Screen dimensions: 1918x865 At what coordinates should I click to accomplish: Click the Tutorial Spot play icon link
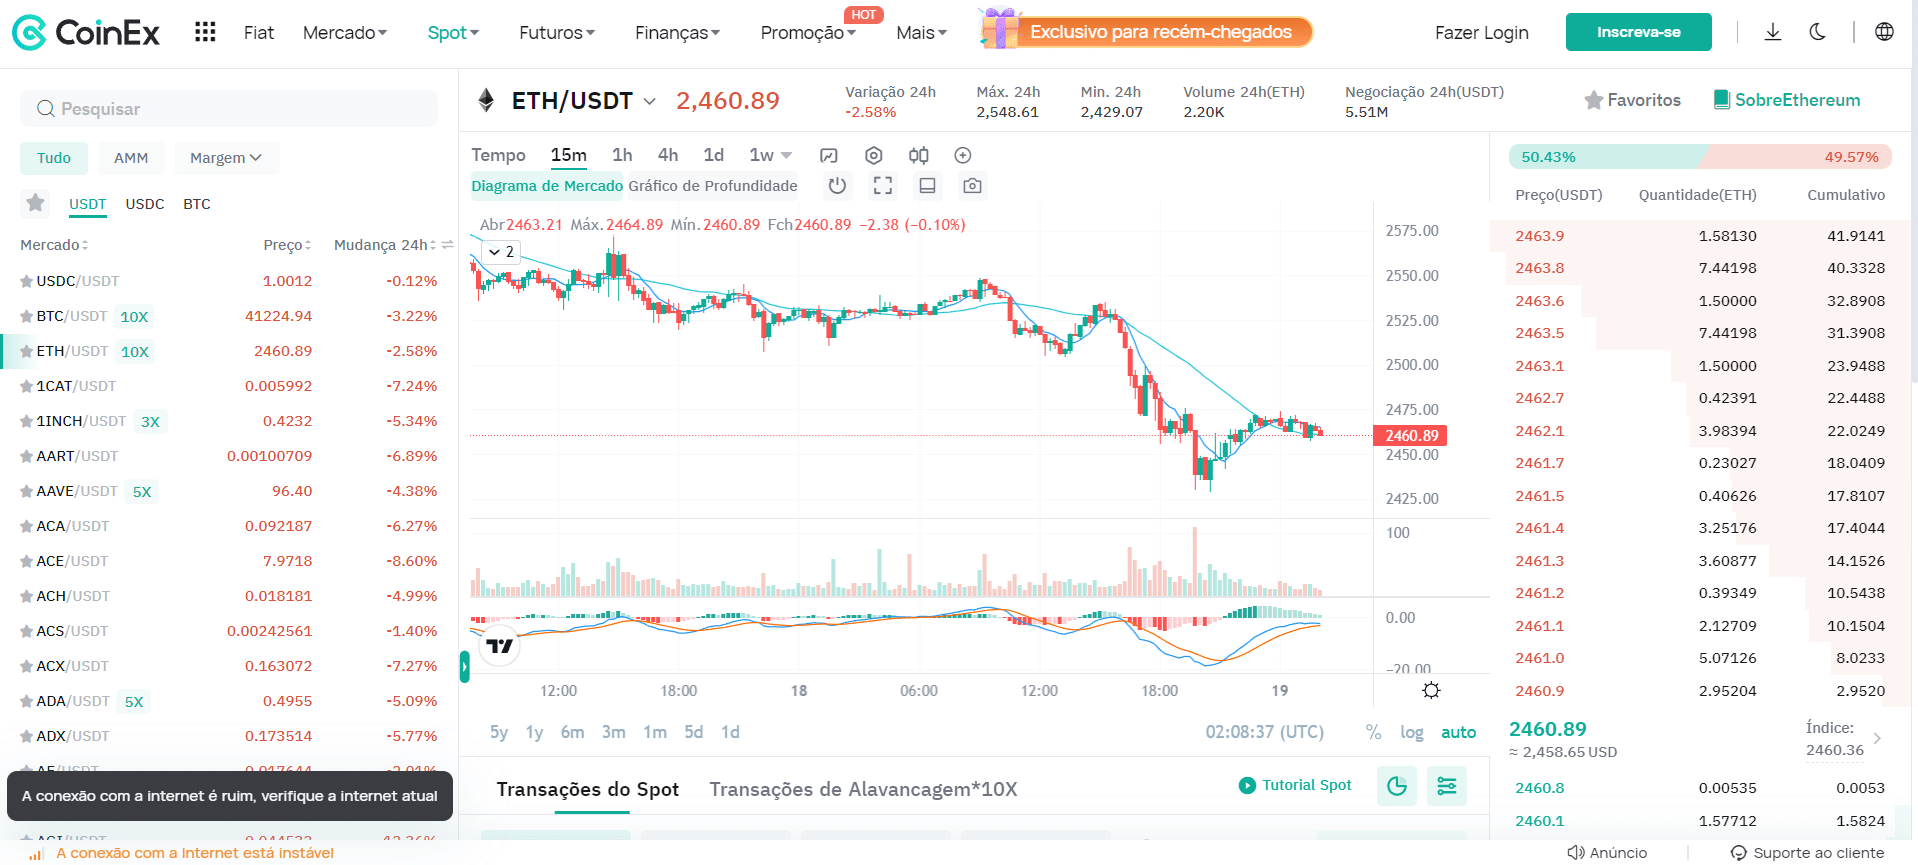[1247, 785]
